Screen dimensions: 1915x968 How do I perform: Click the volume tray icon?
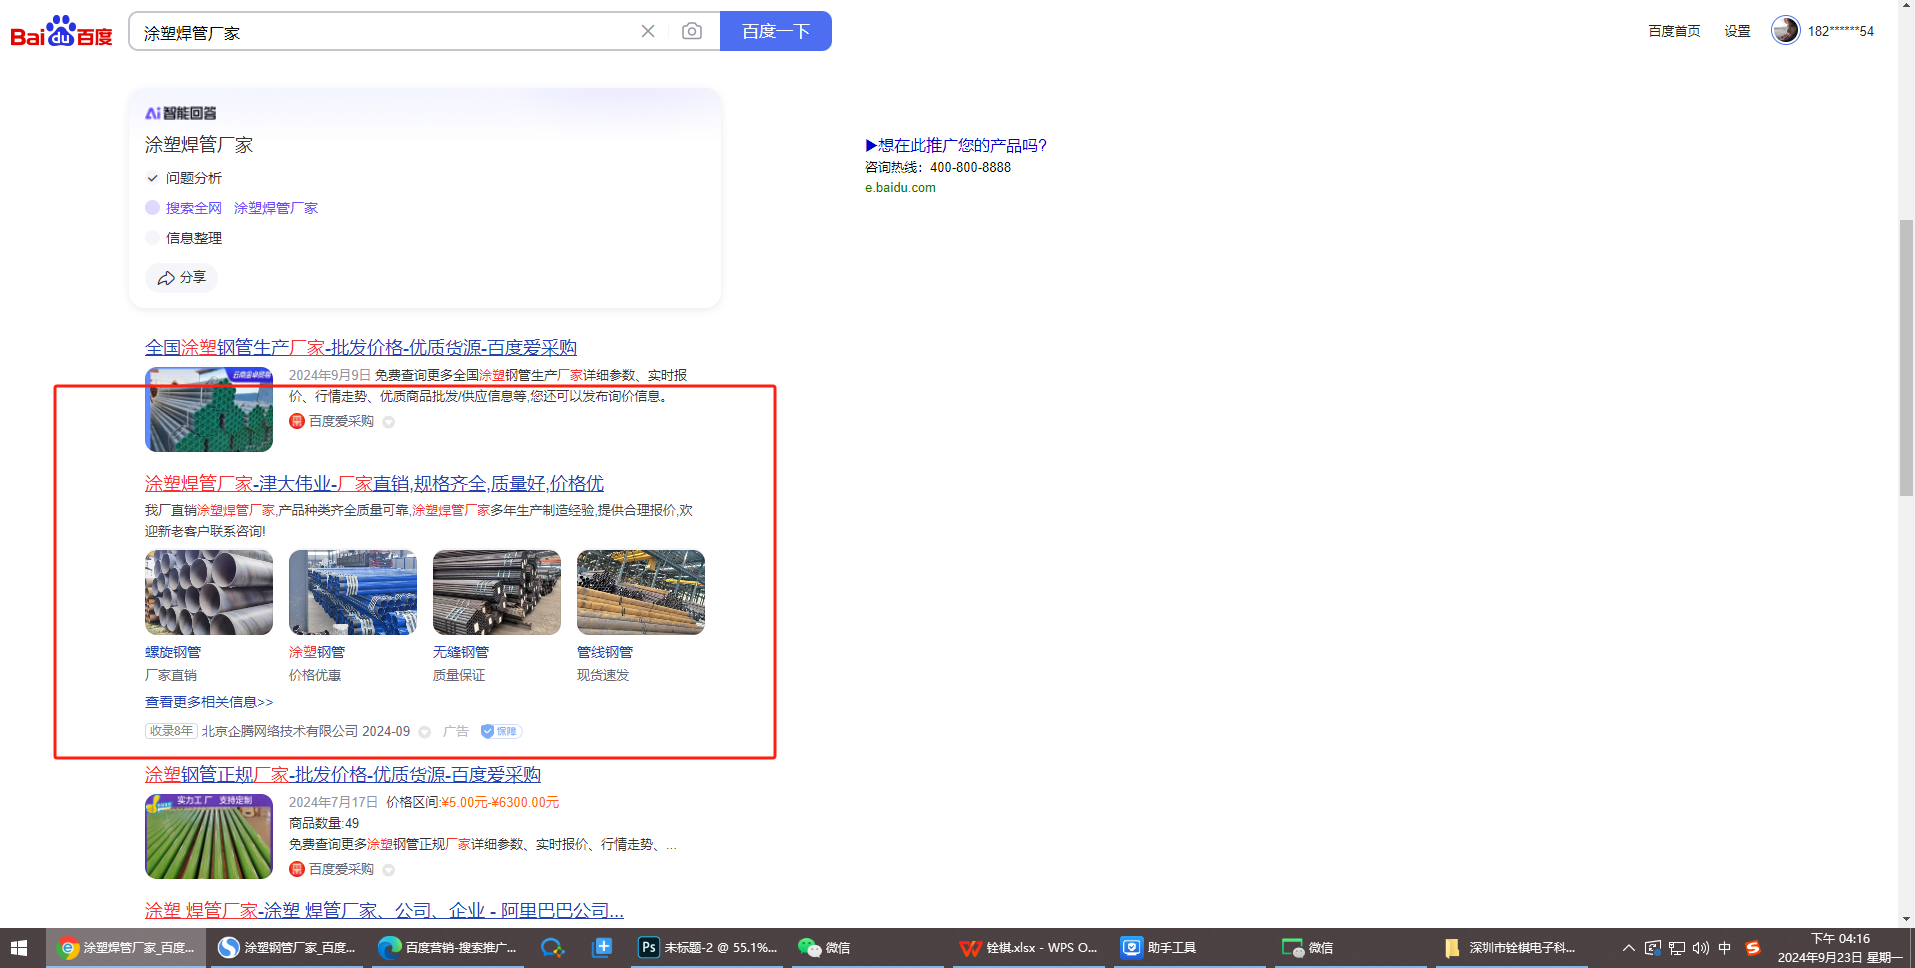coord(1701,948)
